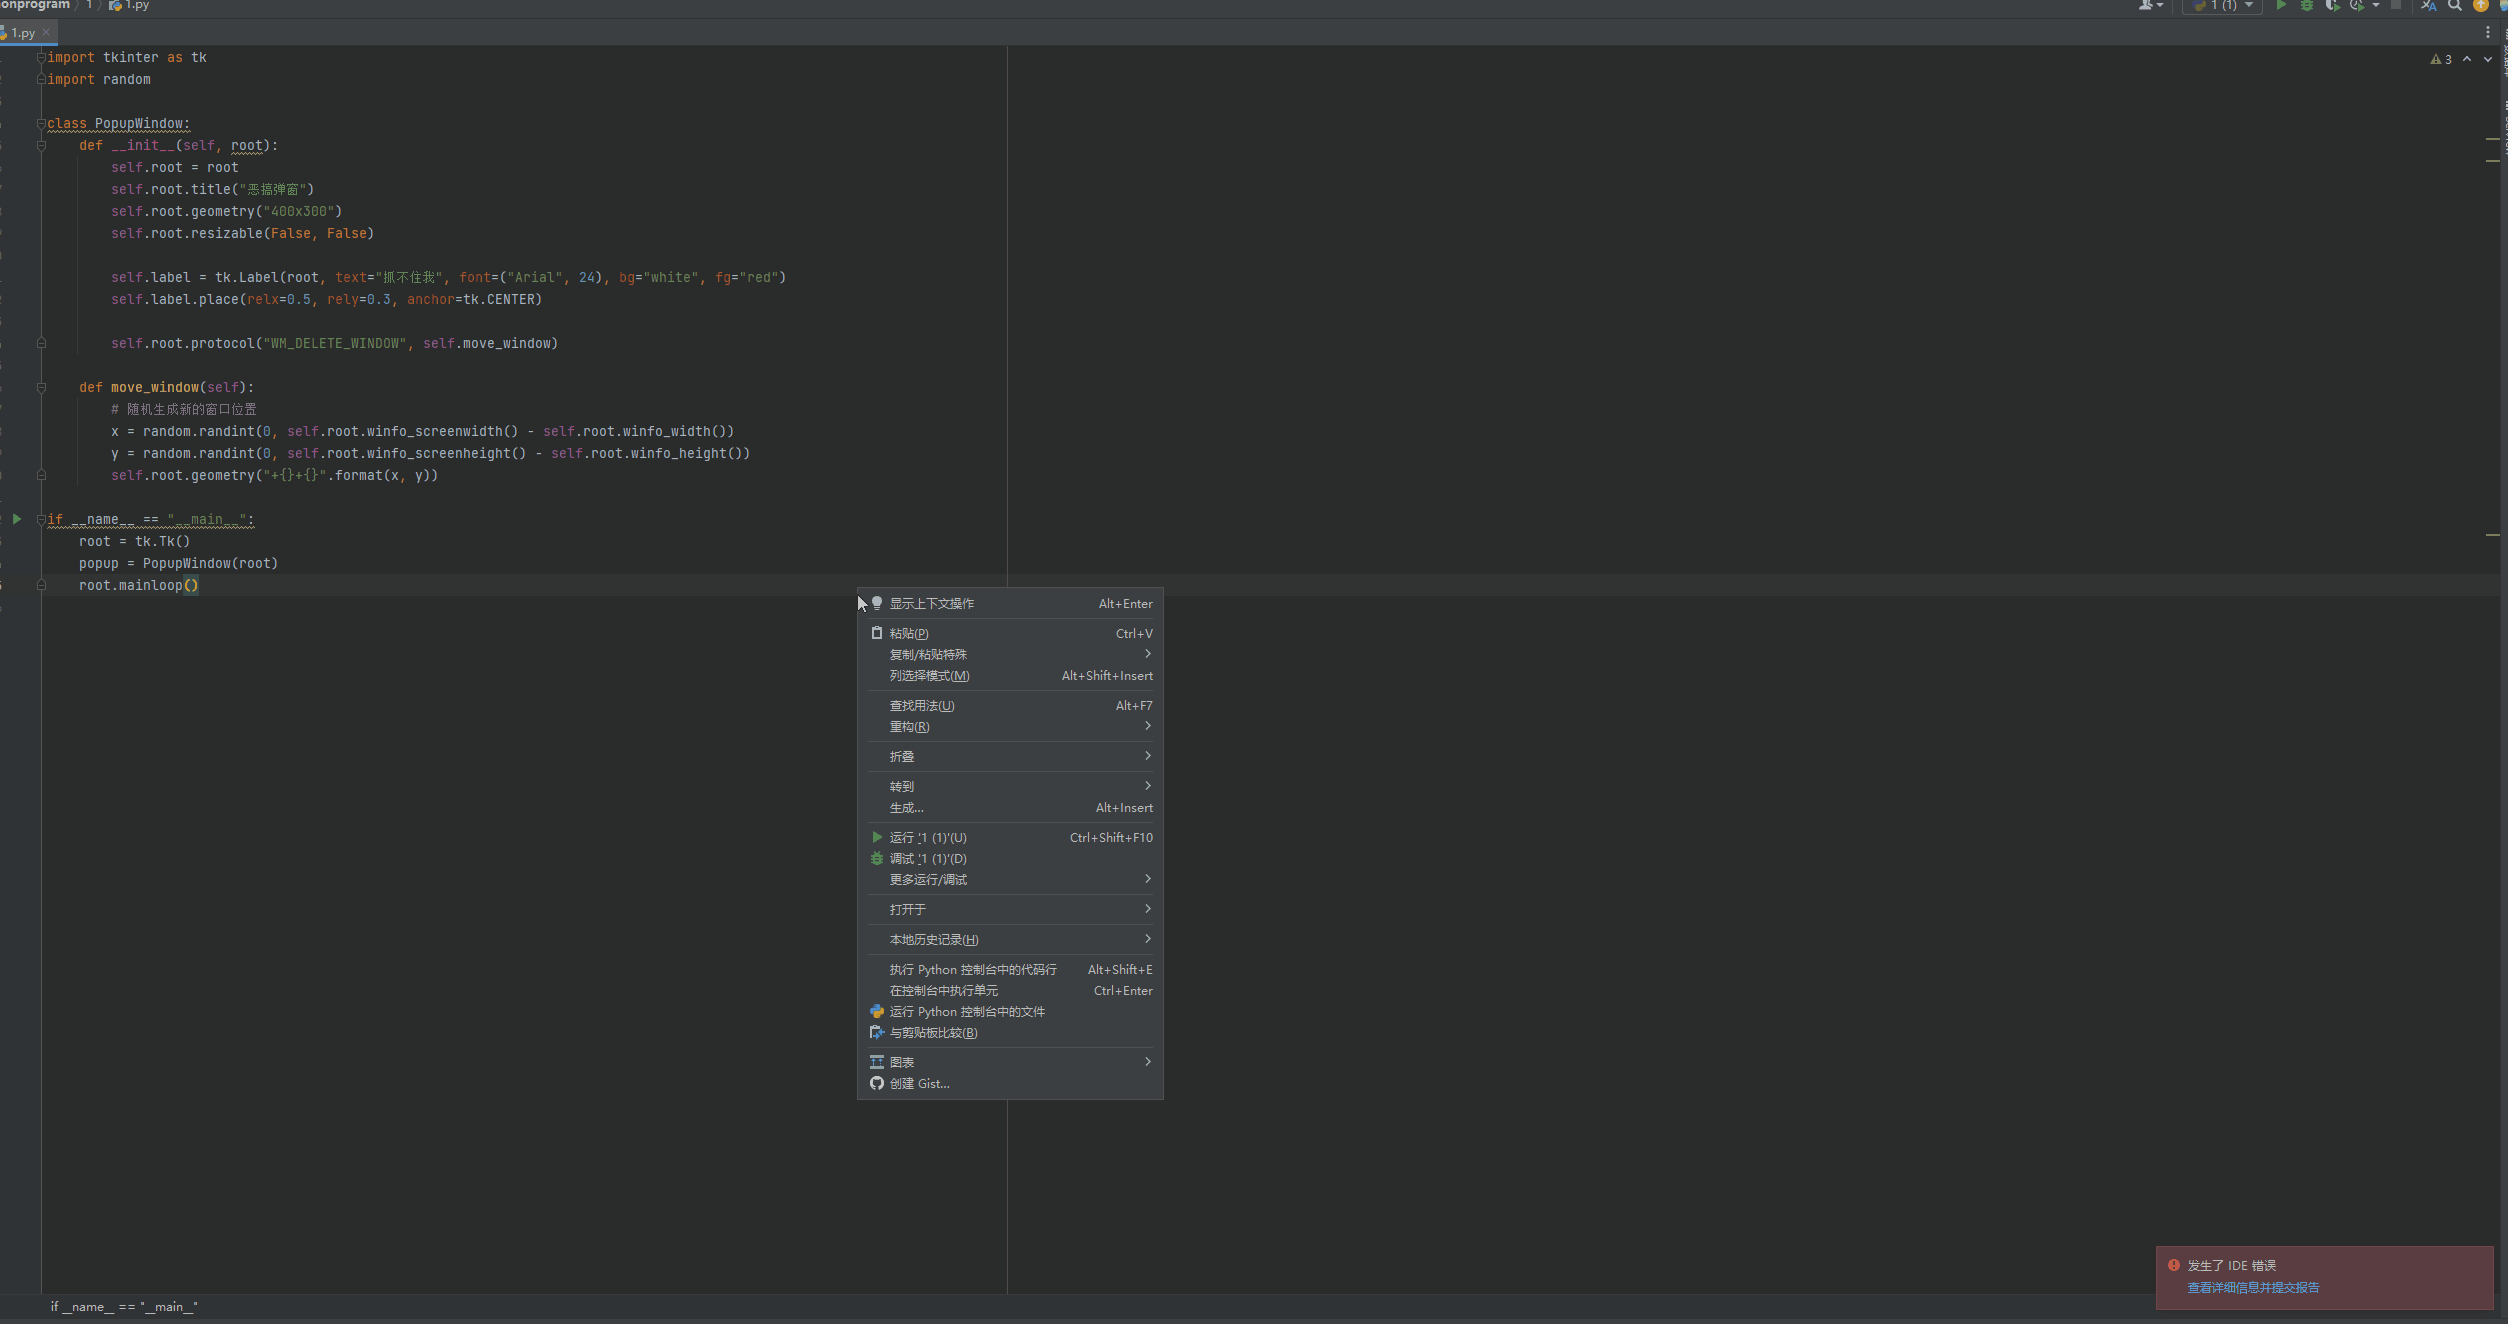Run with coverage from the shield toolbar icon

2332,5
